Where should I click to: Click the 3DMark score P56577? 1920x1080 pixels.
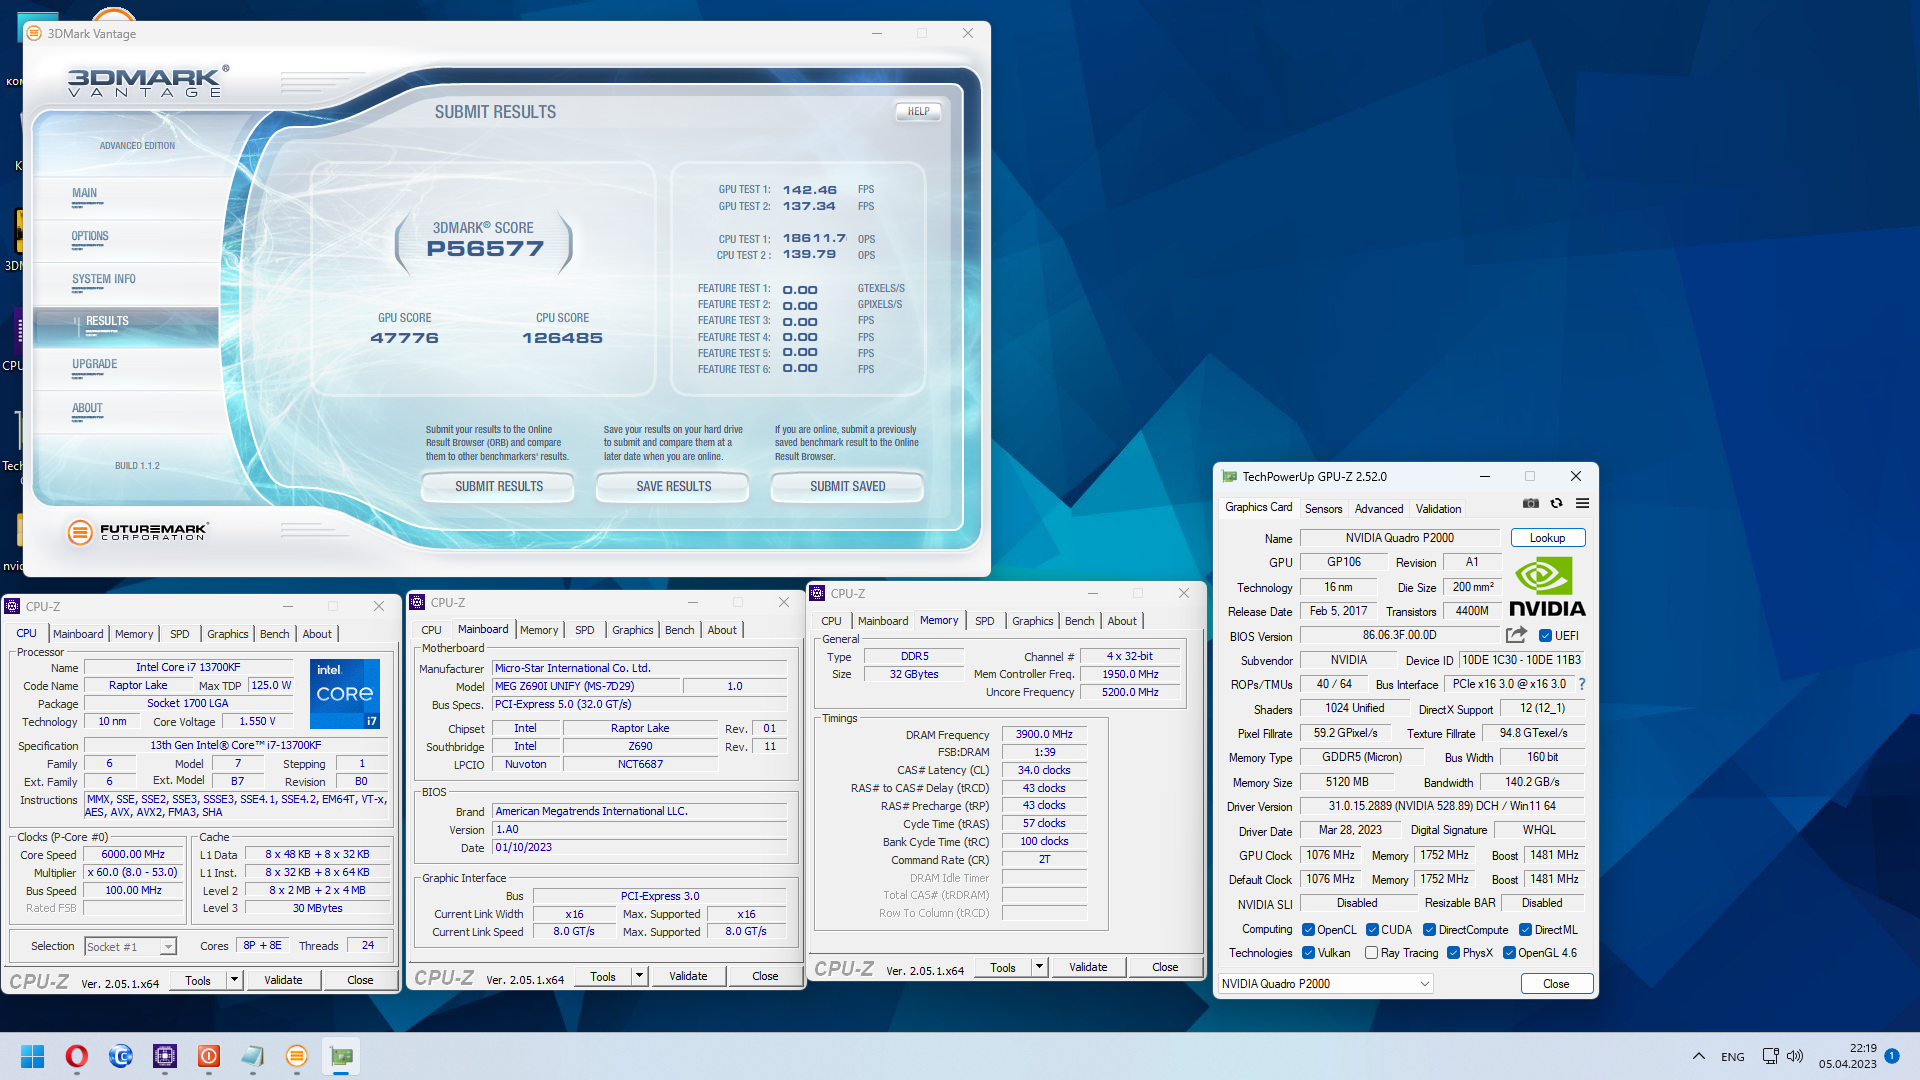(485, 249)
